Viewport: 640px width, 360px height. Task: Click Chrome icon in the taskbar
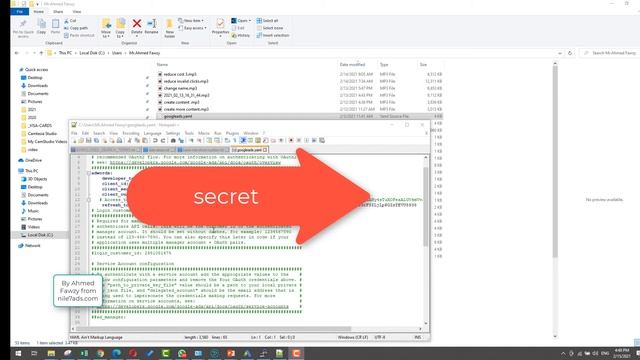click(x=100, y=353)
